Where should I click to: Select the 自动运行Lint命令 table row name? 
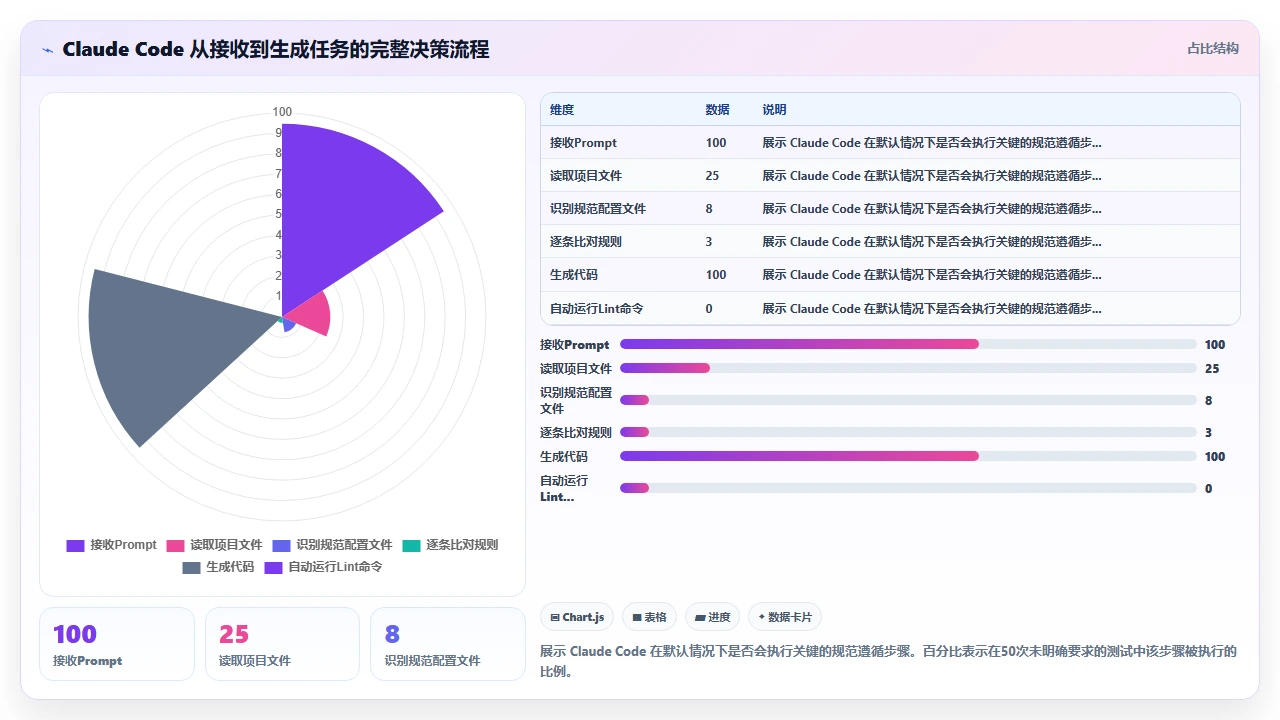tap(596, 309)
